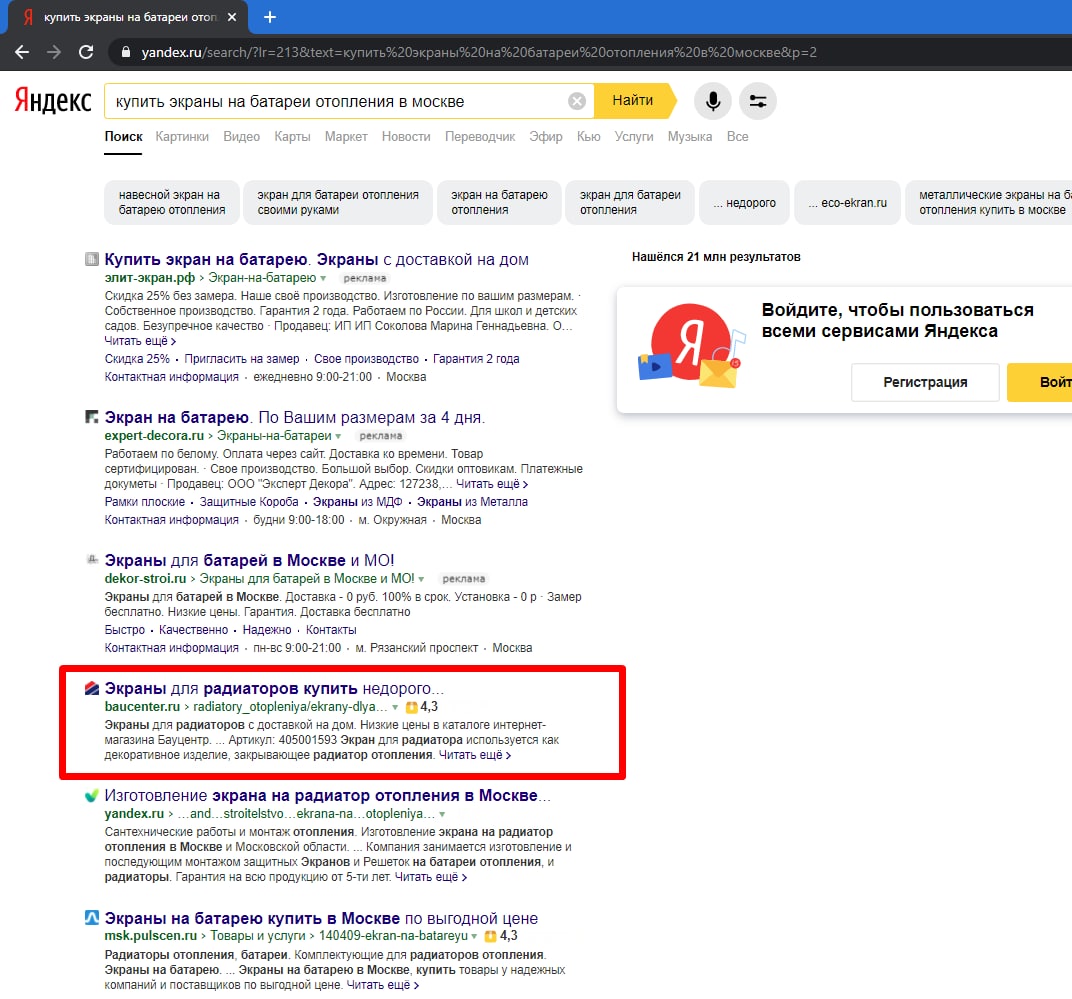Click the Yandex services promo illustration
This screenshot has width=1072, height=999.
click(x=691, y=346)
